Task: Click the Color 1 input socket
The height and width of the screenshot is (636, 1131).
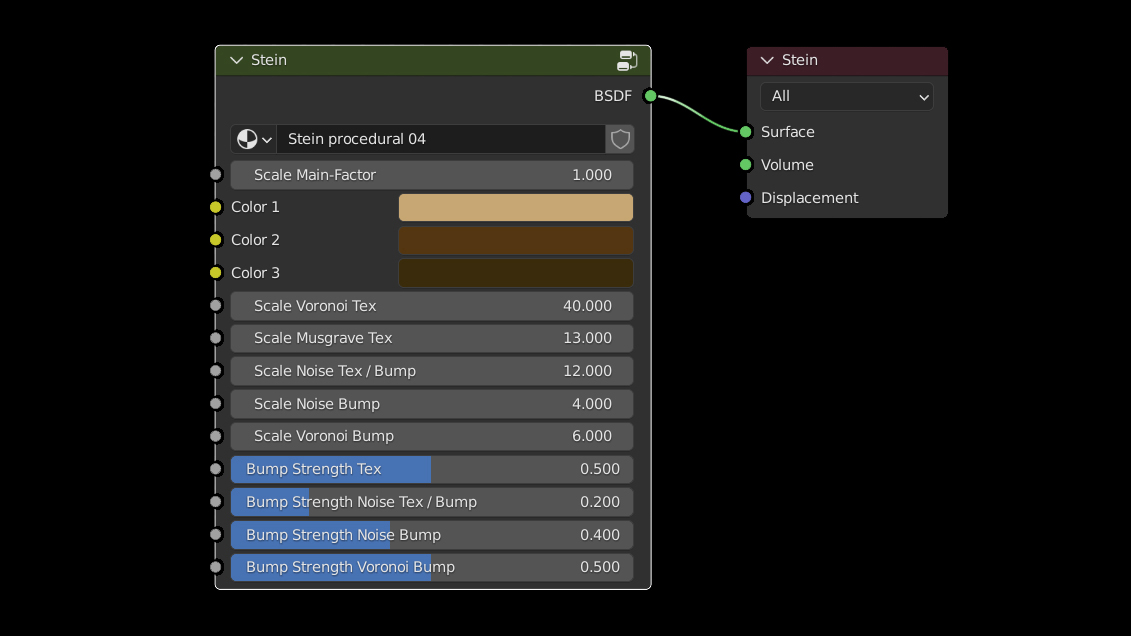Action: 215,207
